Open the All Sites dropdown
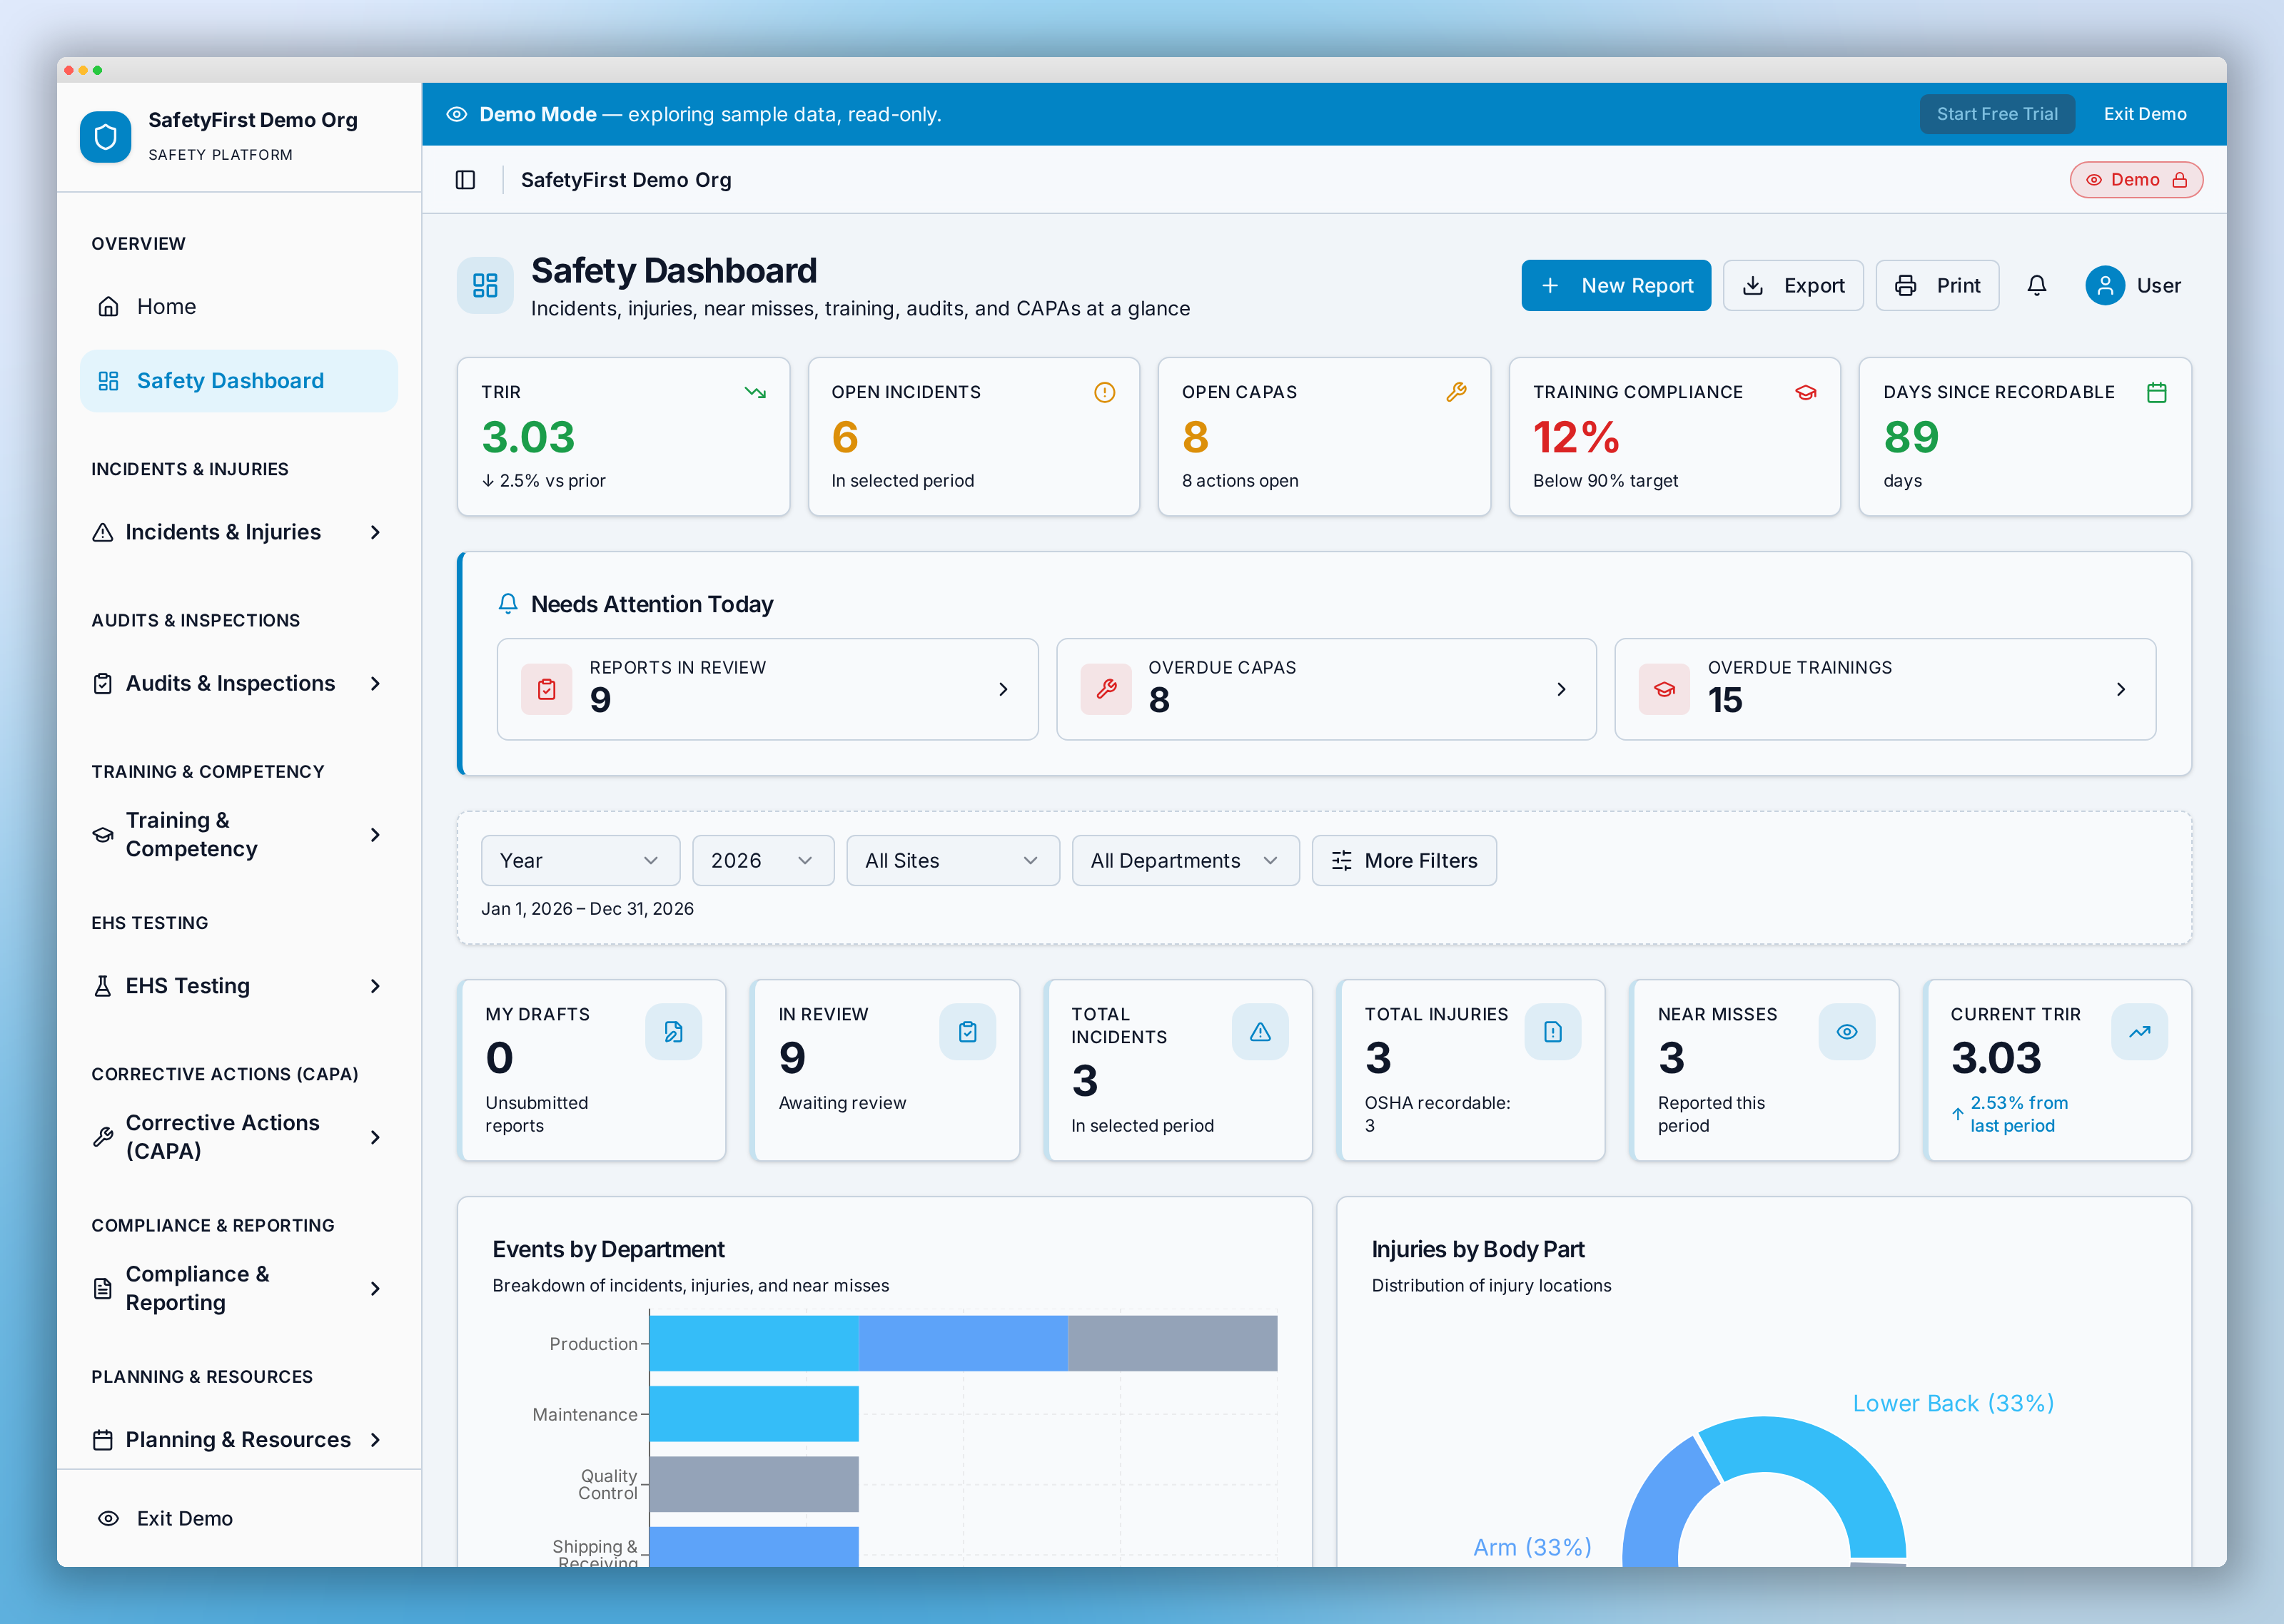The height and width of the screenshot is (1624, 2284). pos(952,861)
